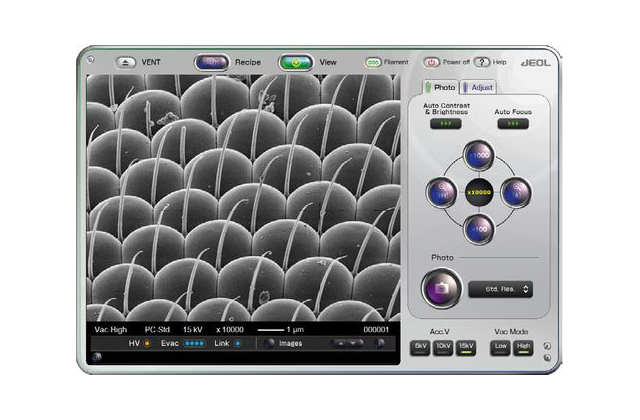Set magnification to x100 preset

pyautogui.click(x=479, y=229)
